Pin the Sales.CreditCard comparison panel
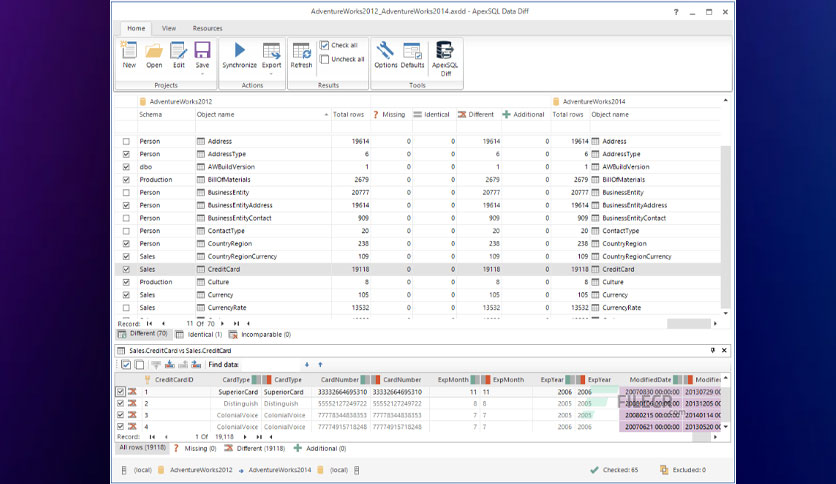This screenshot has width=836, height=484. tap(713, 350)
